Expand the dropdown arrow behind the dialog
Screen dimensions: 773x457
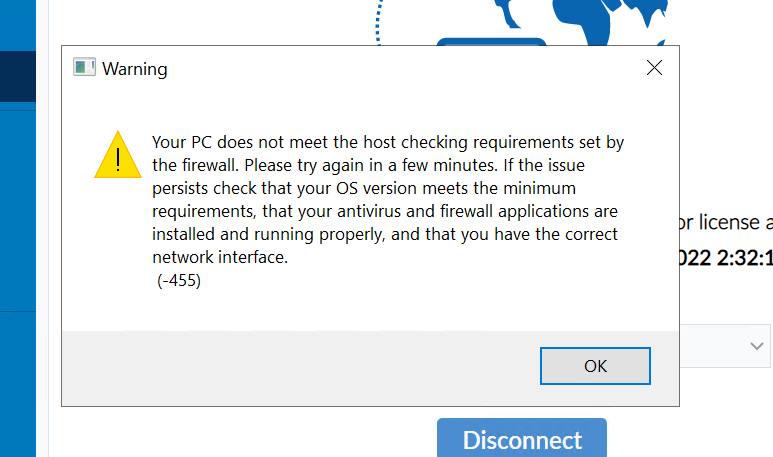click(x=757, y=345)
